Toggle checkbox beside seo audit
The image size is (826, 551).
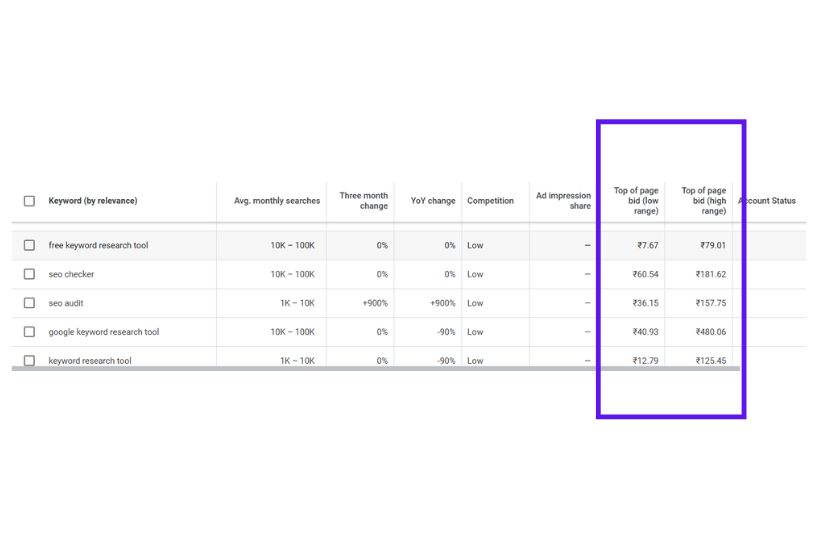30,303
